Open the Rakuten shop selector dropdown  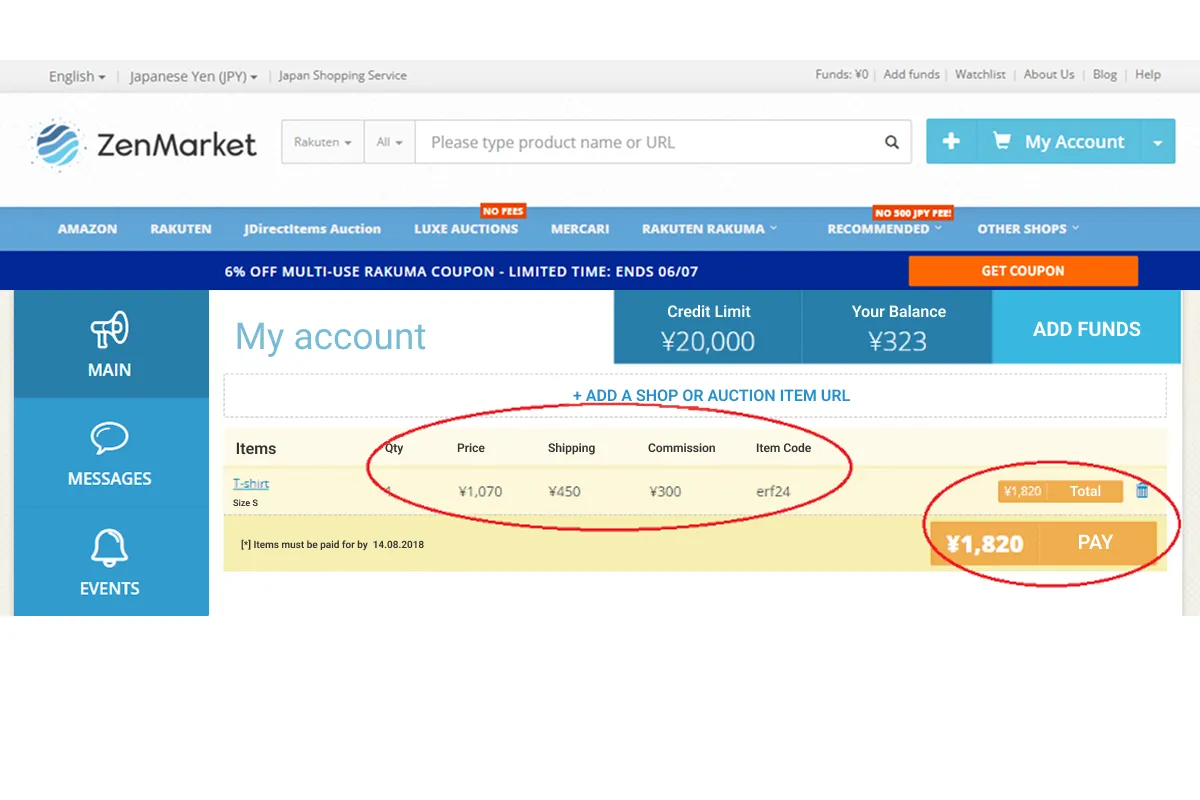[x=322, y=142]
